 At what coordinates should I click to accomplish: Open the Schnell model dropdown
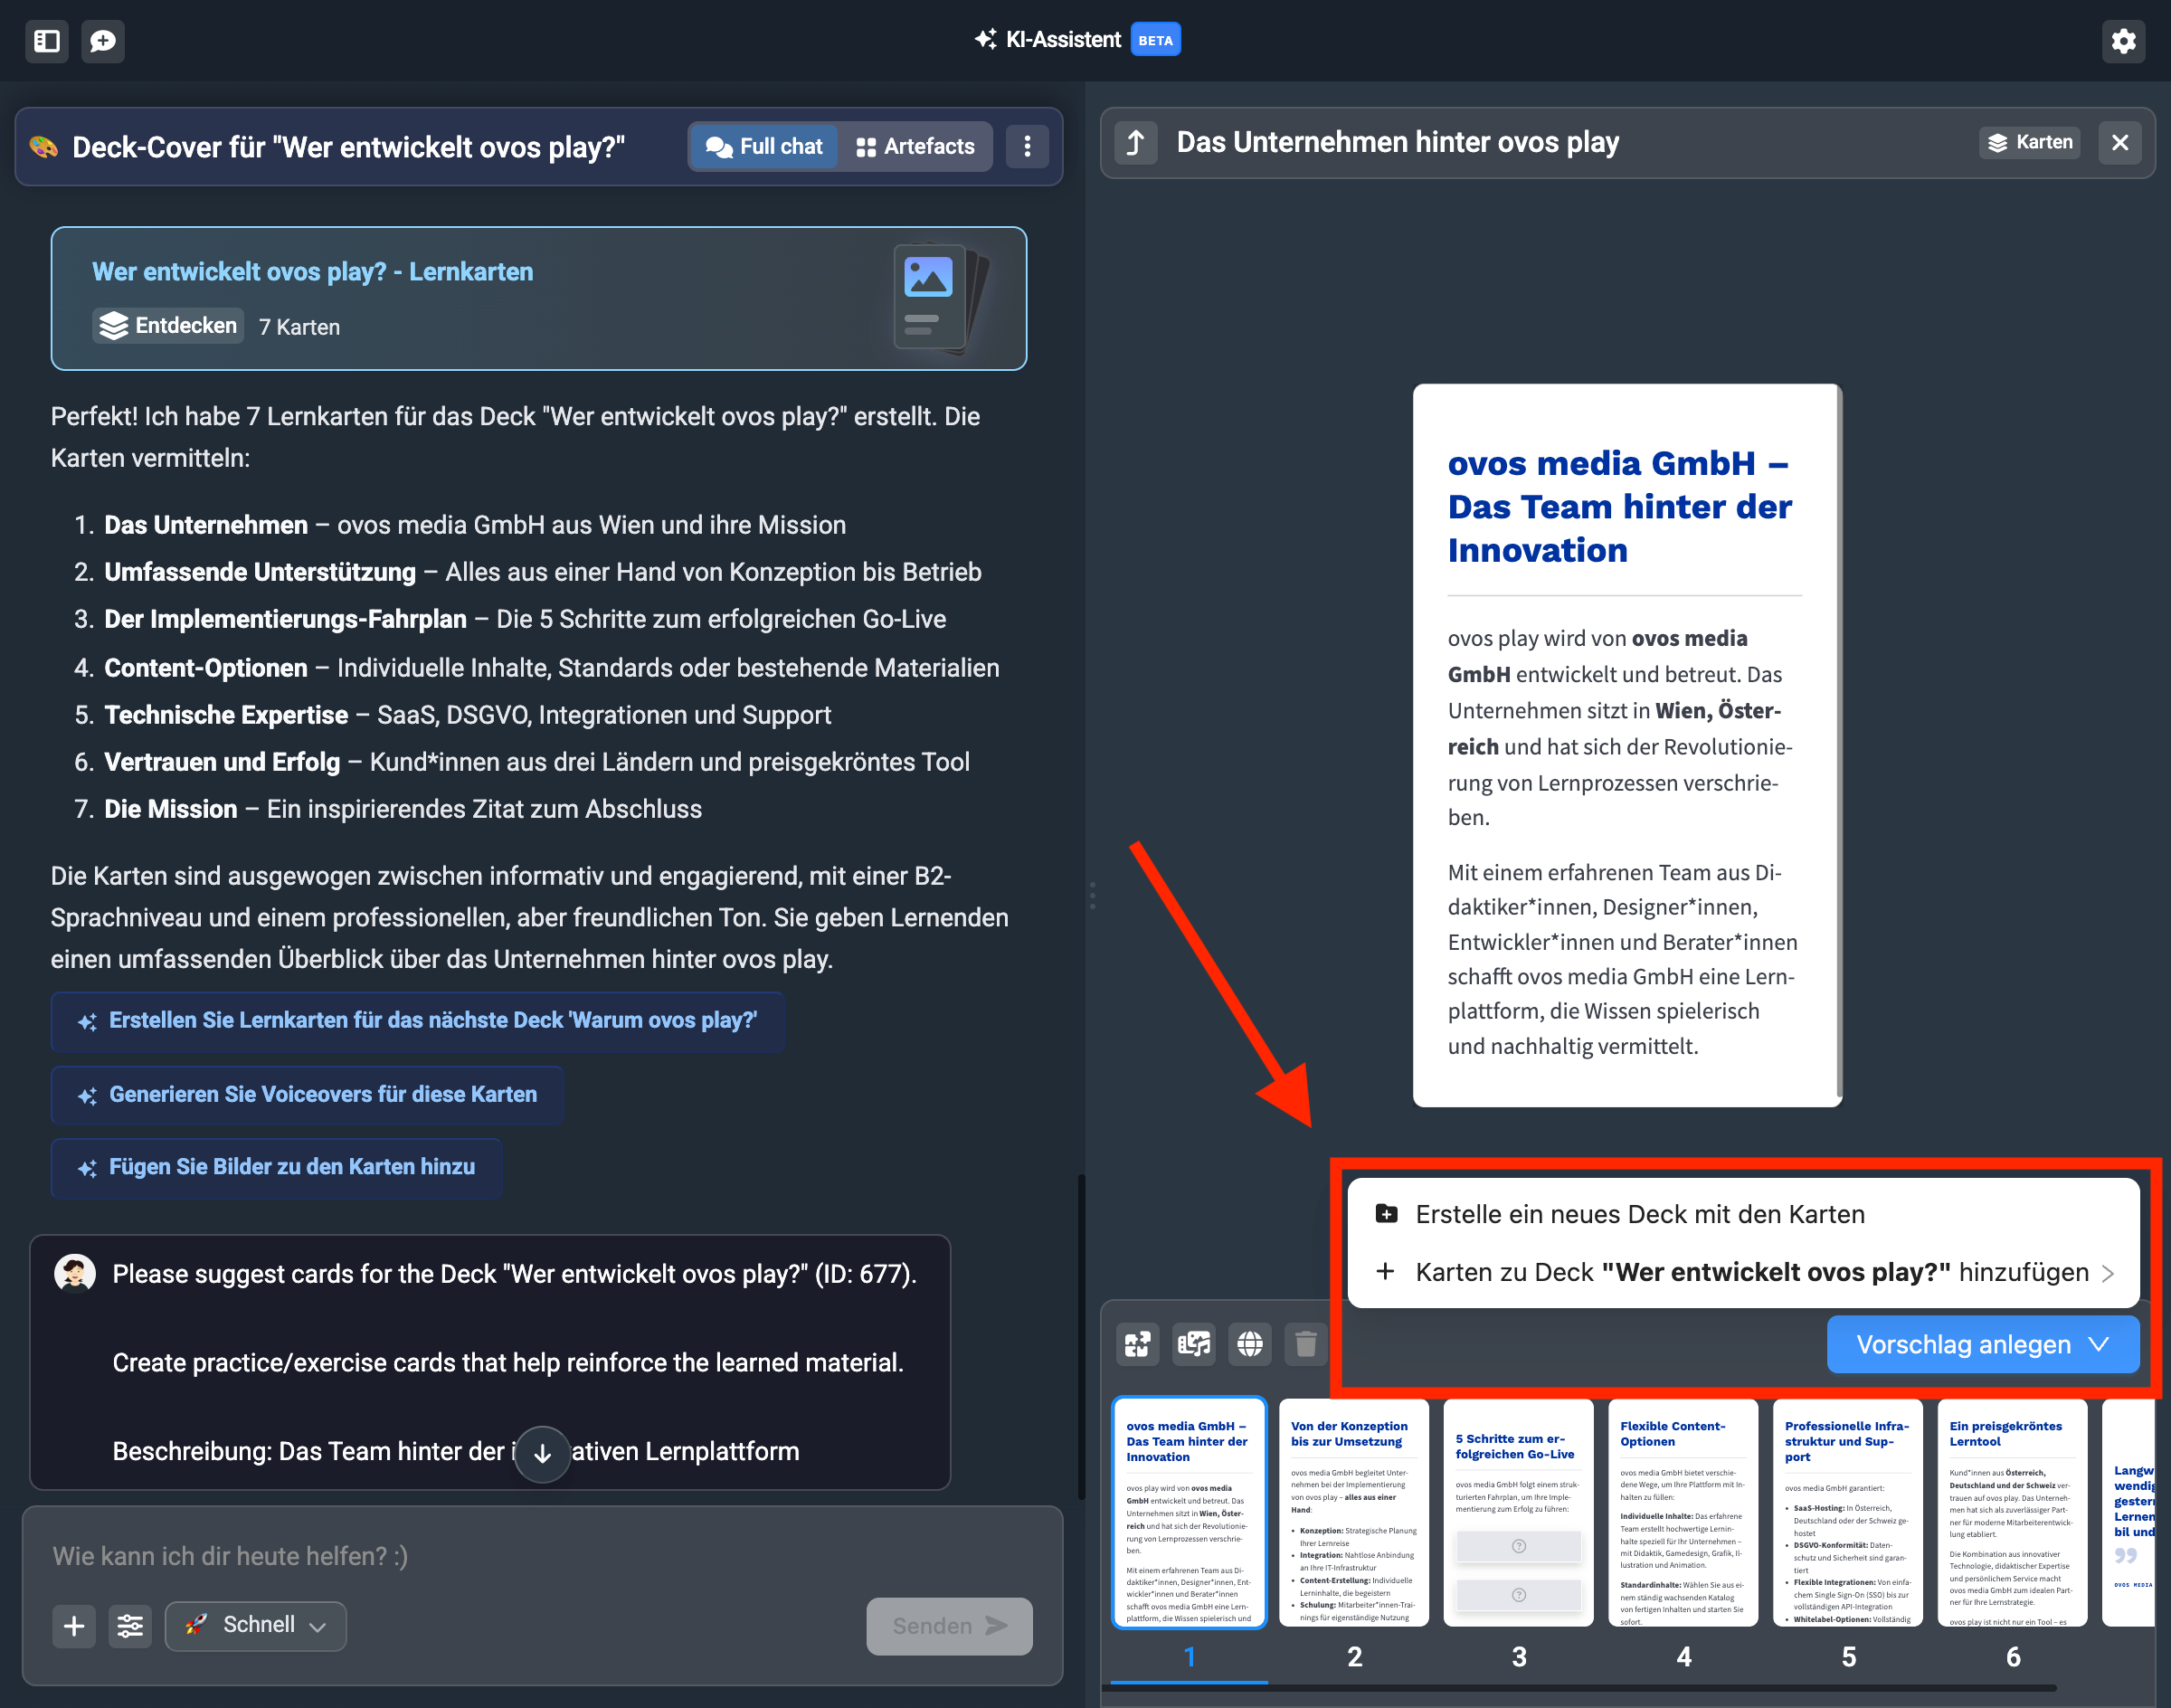tap(256, 1626)
